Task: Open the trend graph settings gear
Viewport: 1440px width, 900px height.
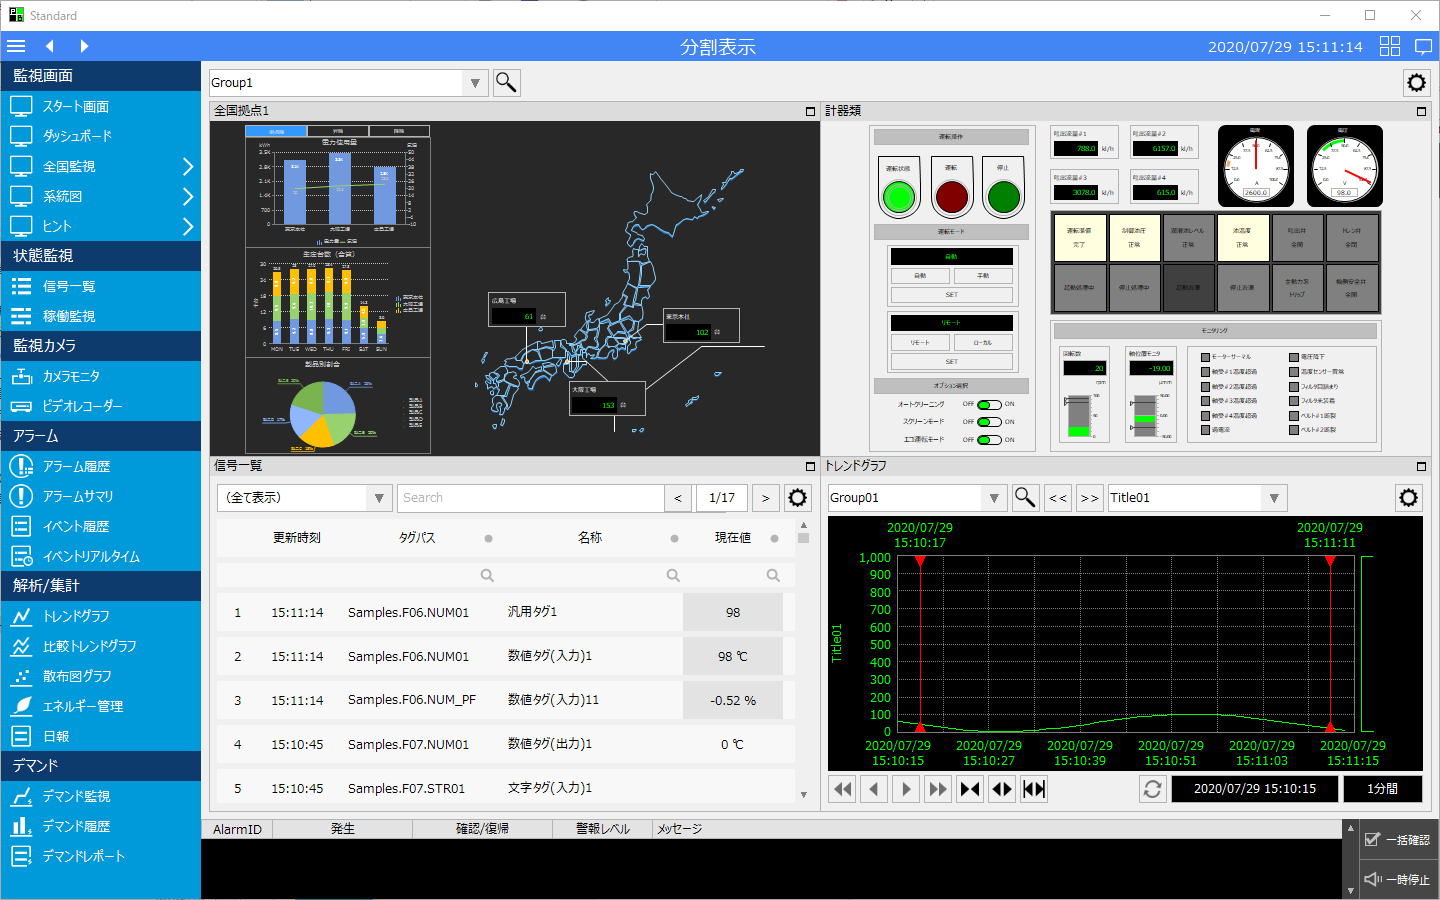Action: (1409, 497)
